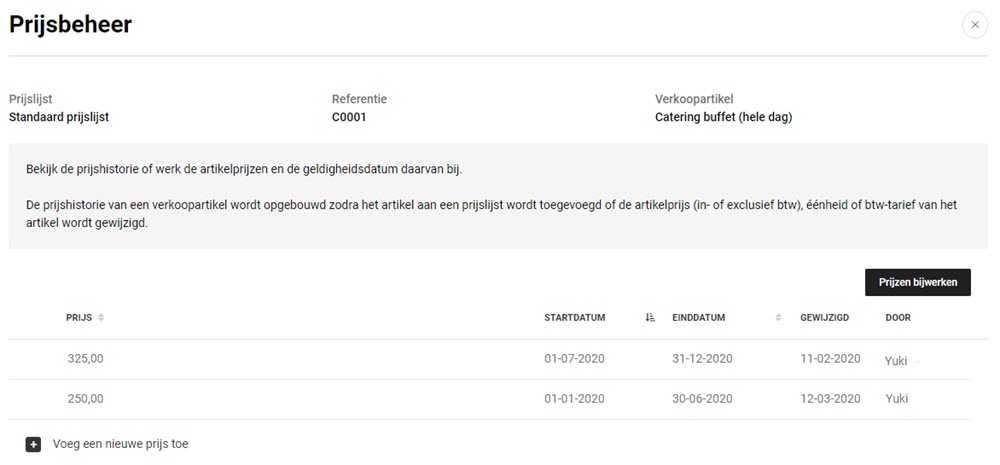Click end date 31-12-2020

702,359
